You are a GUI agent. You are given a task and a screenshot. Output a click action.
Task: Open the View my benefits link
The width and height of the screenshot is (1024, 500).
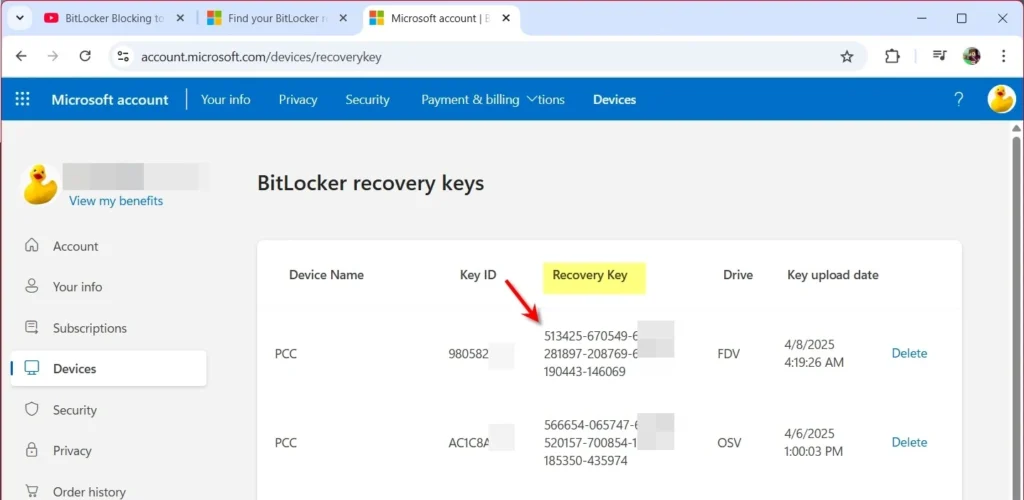click(x=116, y=200)
